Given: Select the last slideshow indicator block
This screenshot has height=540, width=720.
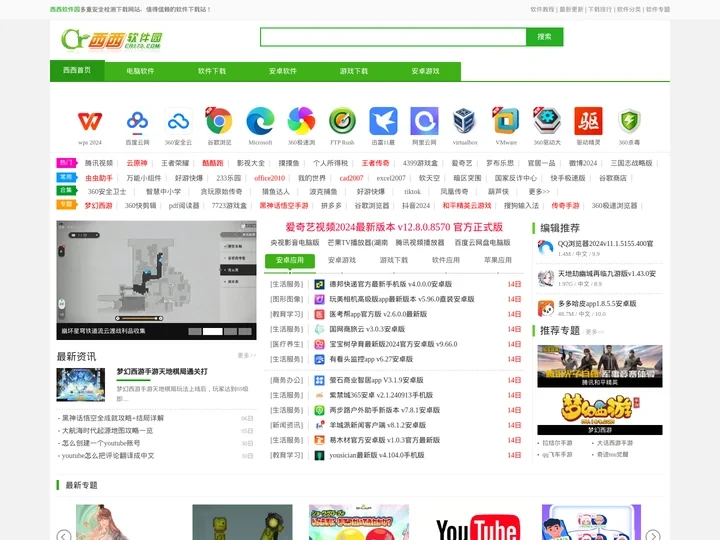Looking at the screenshot, I should [x=245, y=332].
